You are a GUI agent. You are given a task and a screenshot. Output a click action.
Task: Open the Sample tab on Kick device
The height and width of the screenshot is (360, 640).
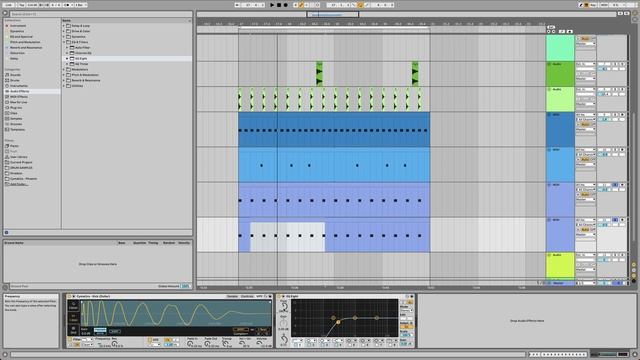[x=232, y=296]
